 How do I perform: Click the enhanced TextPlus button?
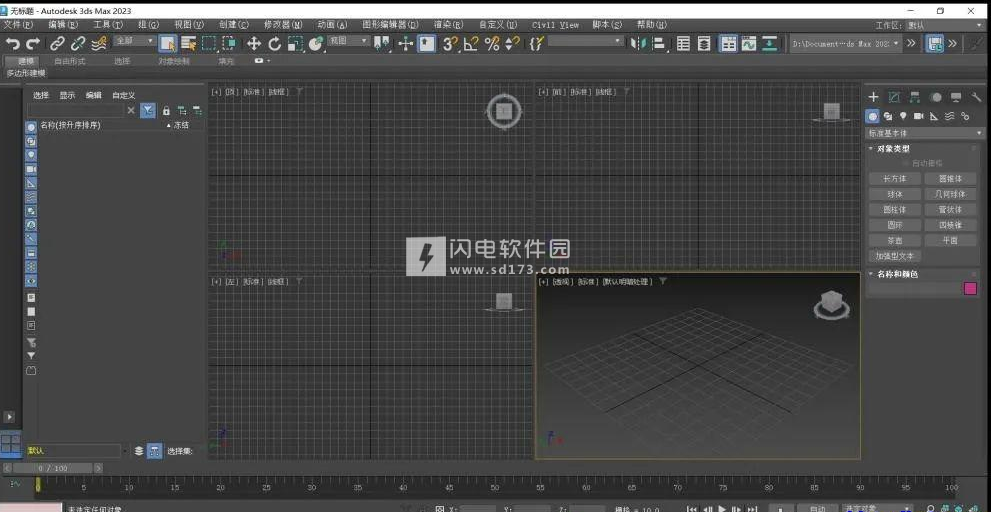click(894, 256)
